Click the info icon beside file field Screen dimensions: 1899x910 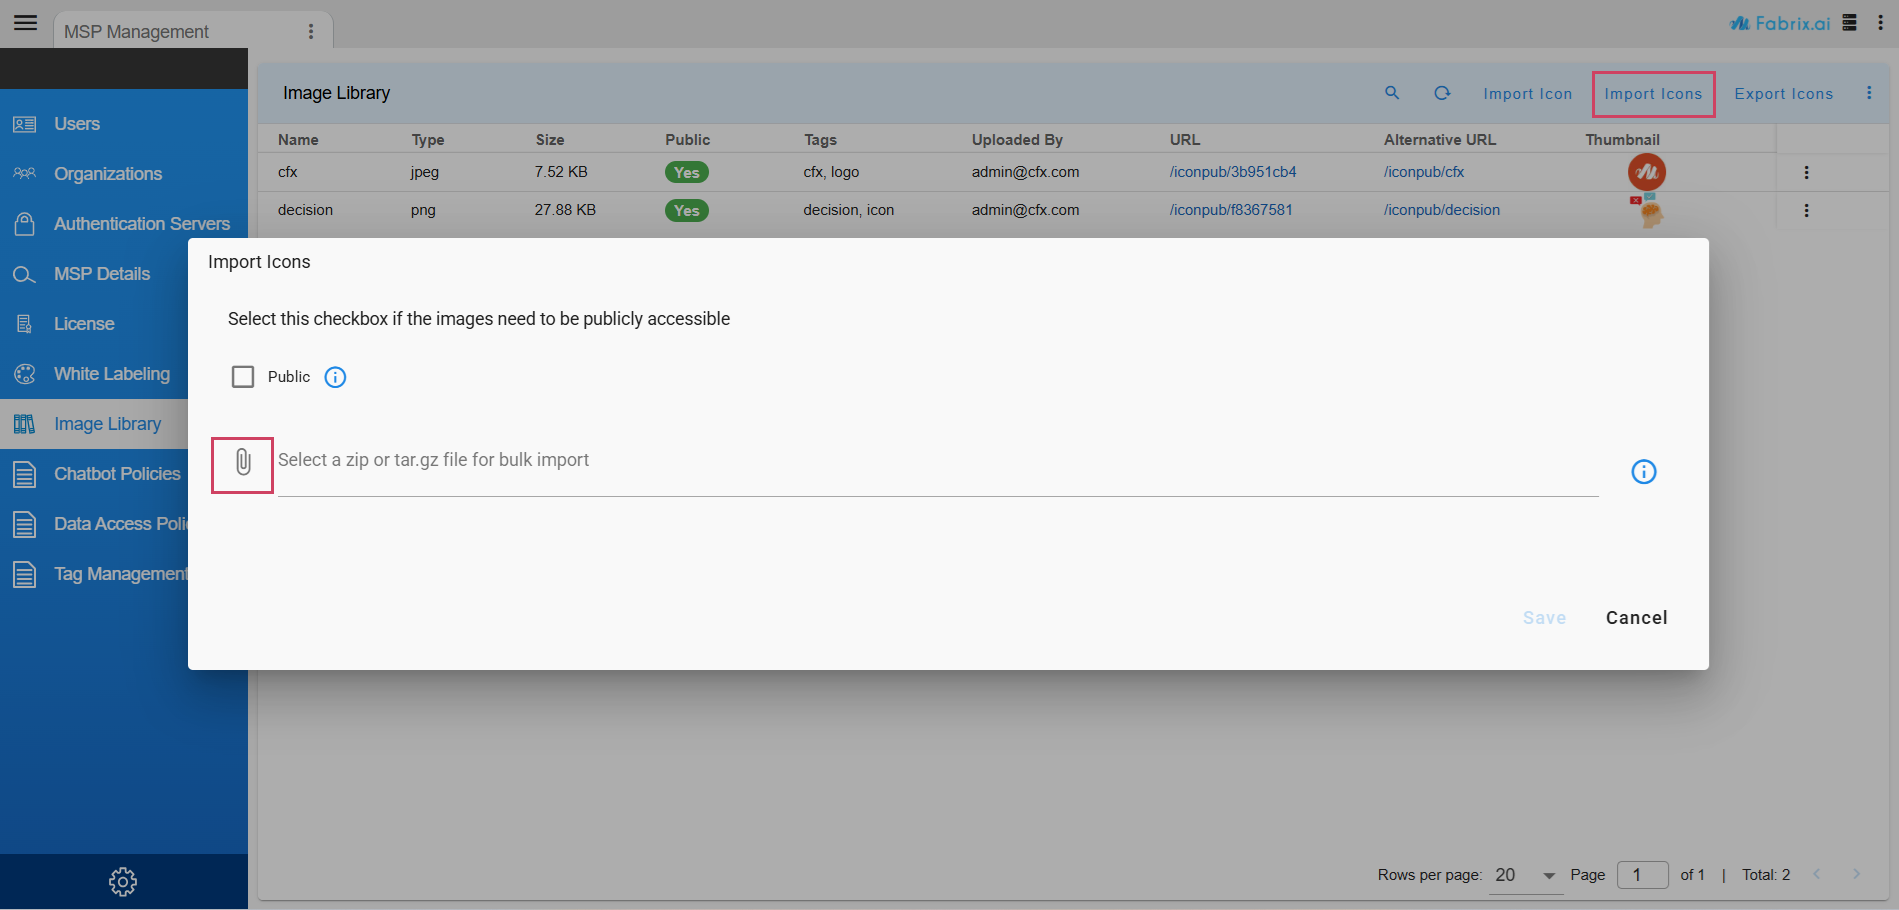coord(1643,472)
